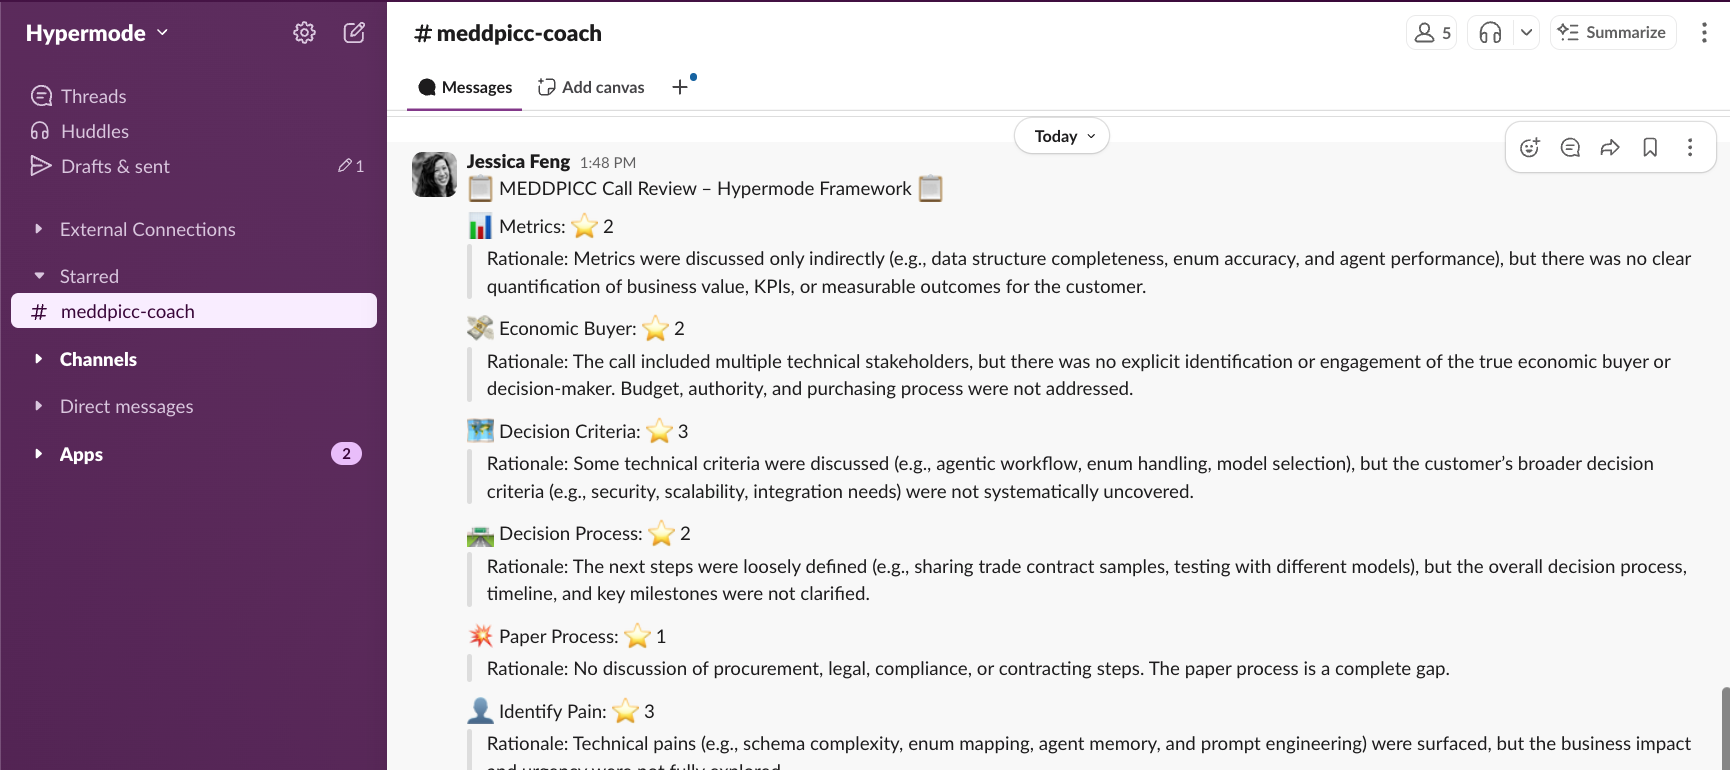Open the new message composer icon
This screenshot has width=1730, height=770.
[354, 32]
